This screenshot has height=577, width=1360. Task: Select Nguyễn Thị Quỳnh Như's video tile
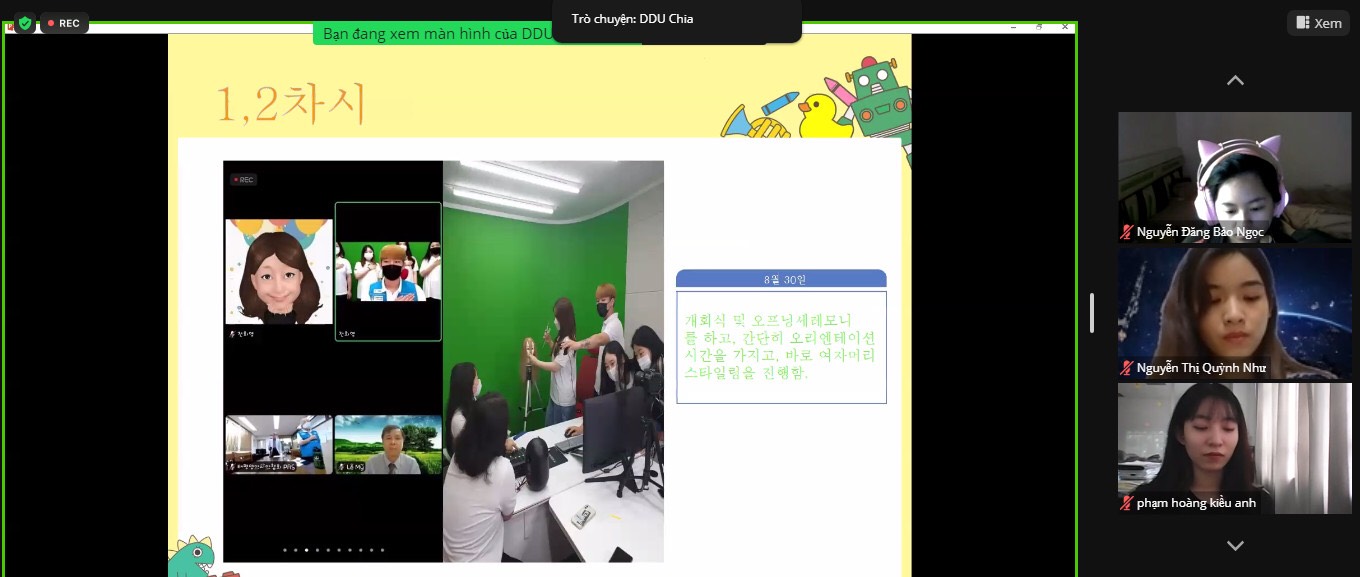coord(1234,313)
